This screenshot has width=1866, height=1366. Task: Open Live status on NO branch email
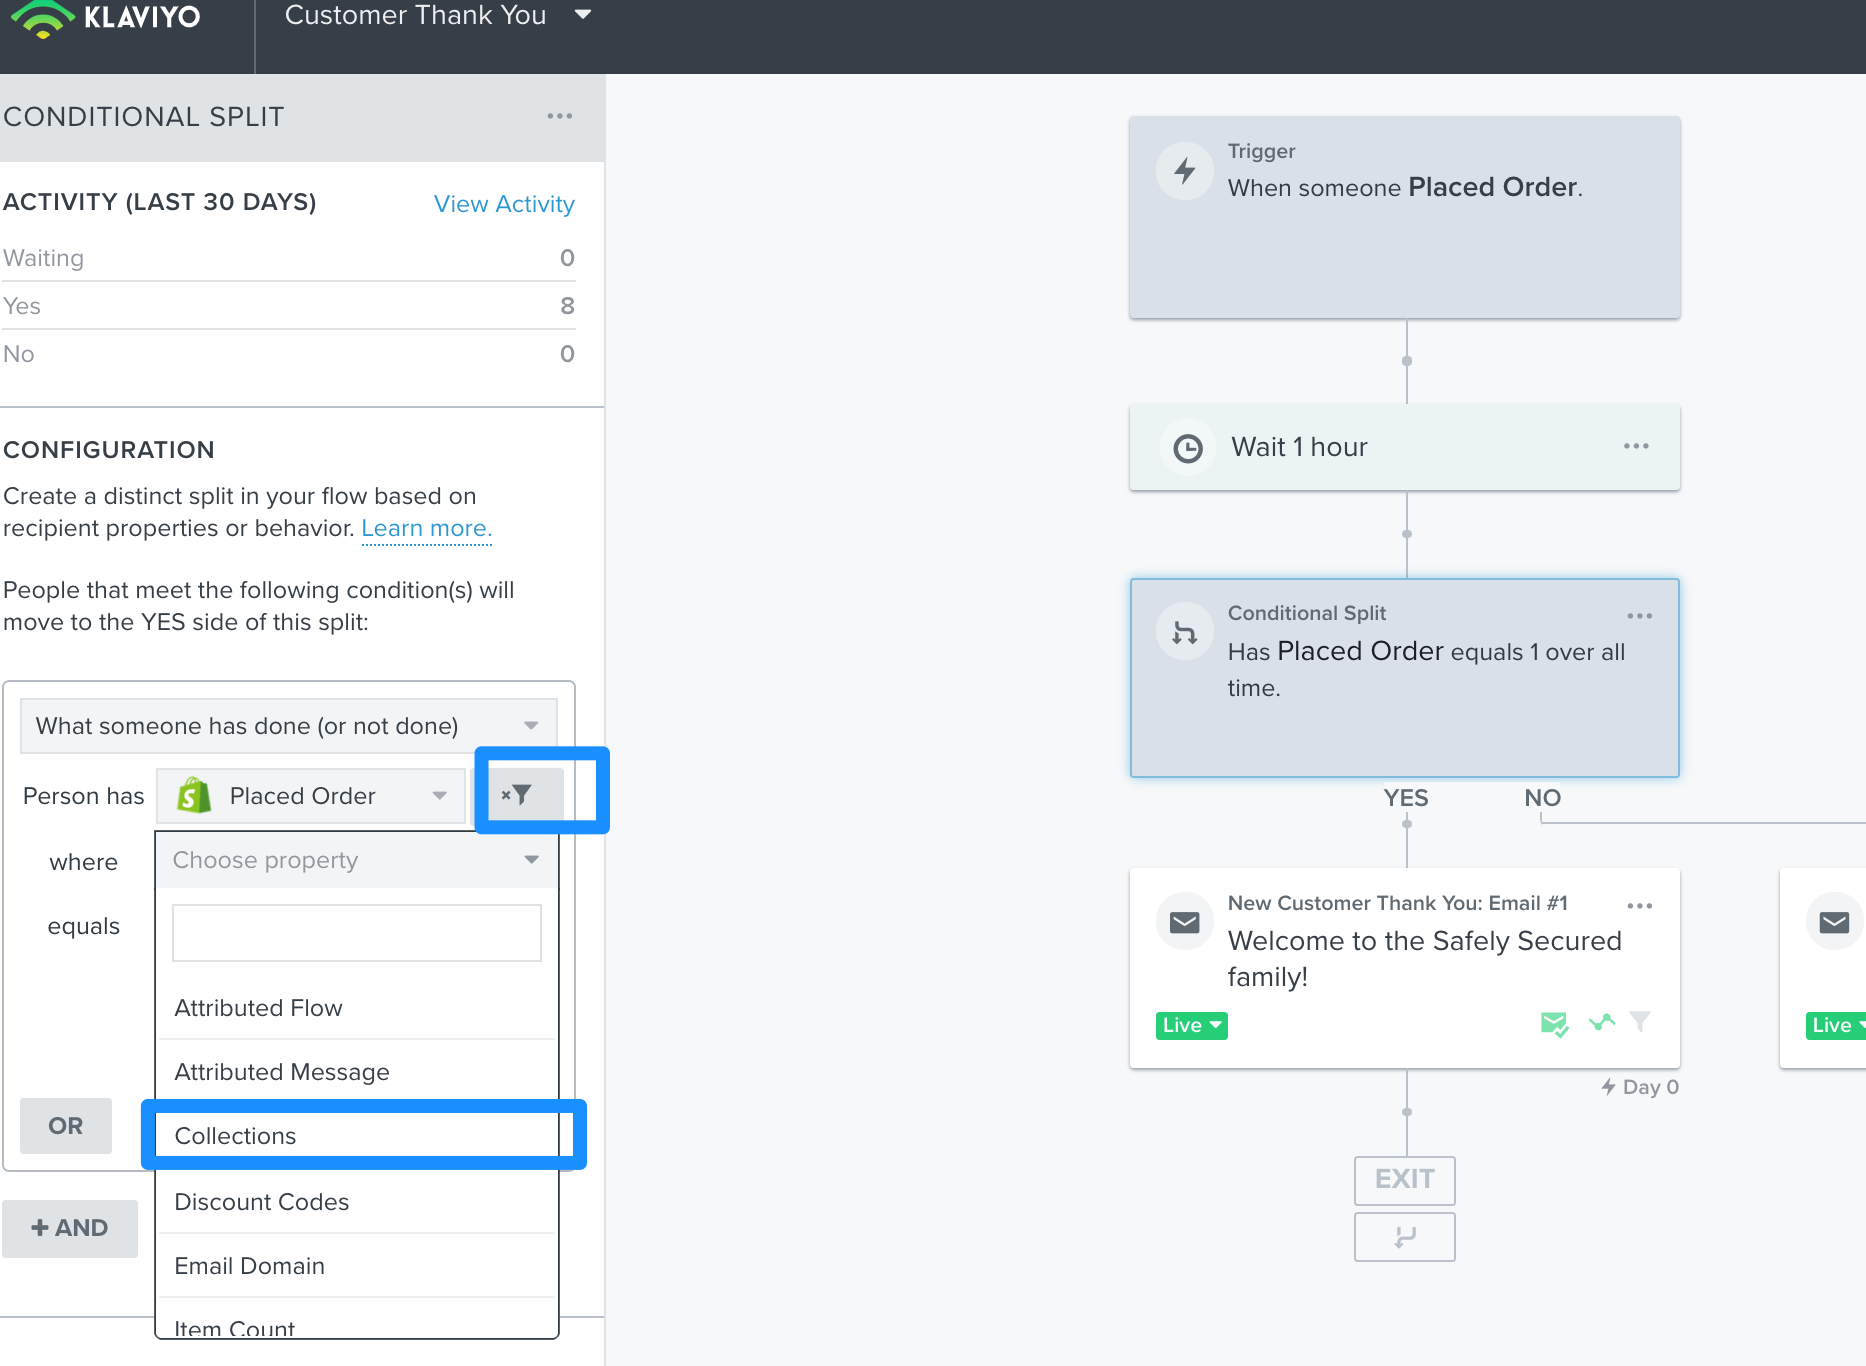point(1836,1025)
